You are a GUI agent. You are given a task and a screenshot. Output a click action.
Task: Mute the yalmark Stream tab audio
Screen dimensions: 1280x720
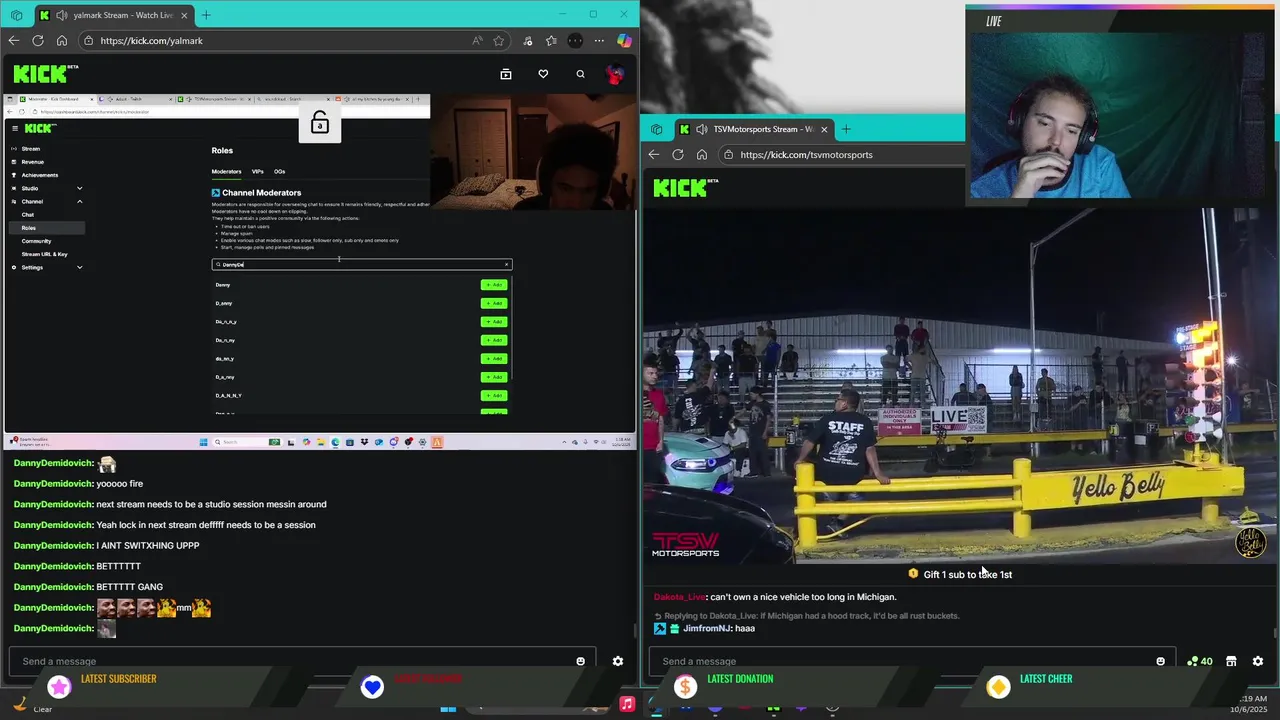click(x=62, y=15)
